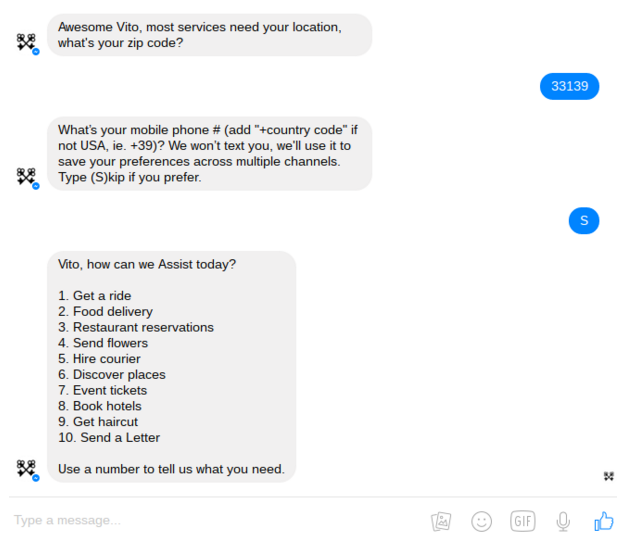Click "2. Food delivery" in the list
The width and height of the screenshot is (622, 542).
(x=105, y=312)
